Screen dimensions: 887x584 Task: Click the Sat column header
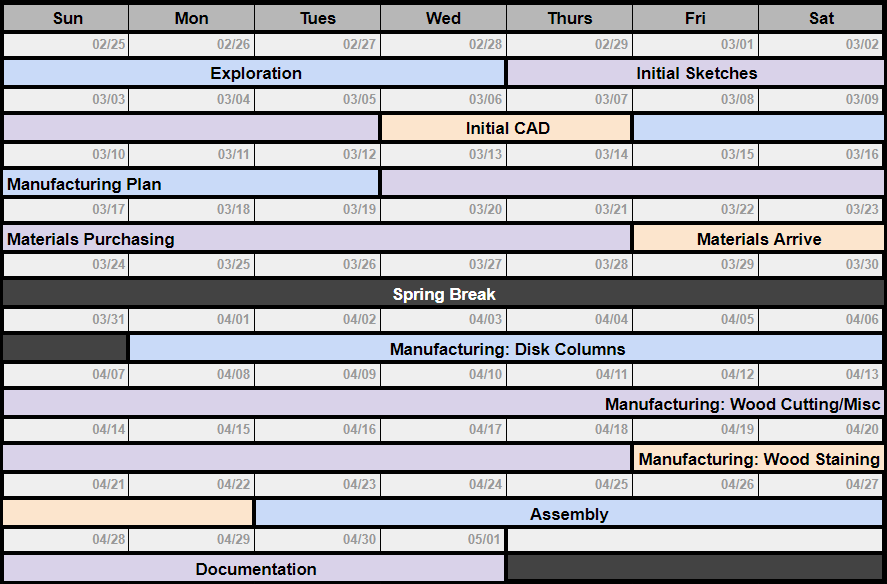click(821, 18)
